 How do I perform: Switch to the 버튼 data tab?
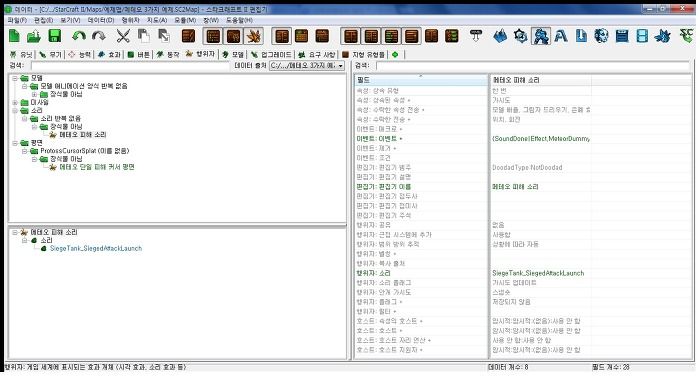point(138,54)
